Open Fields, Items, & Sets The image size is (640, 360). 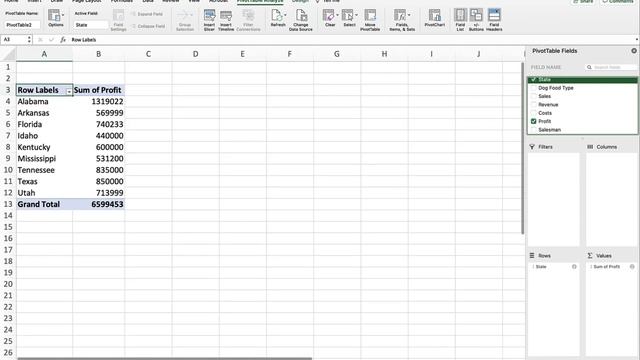(x=402, y=20)
